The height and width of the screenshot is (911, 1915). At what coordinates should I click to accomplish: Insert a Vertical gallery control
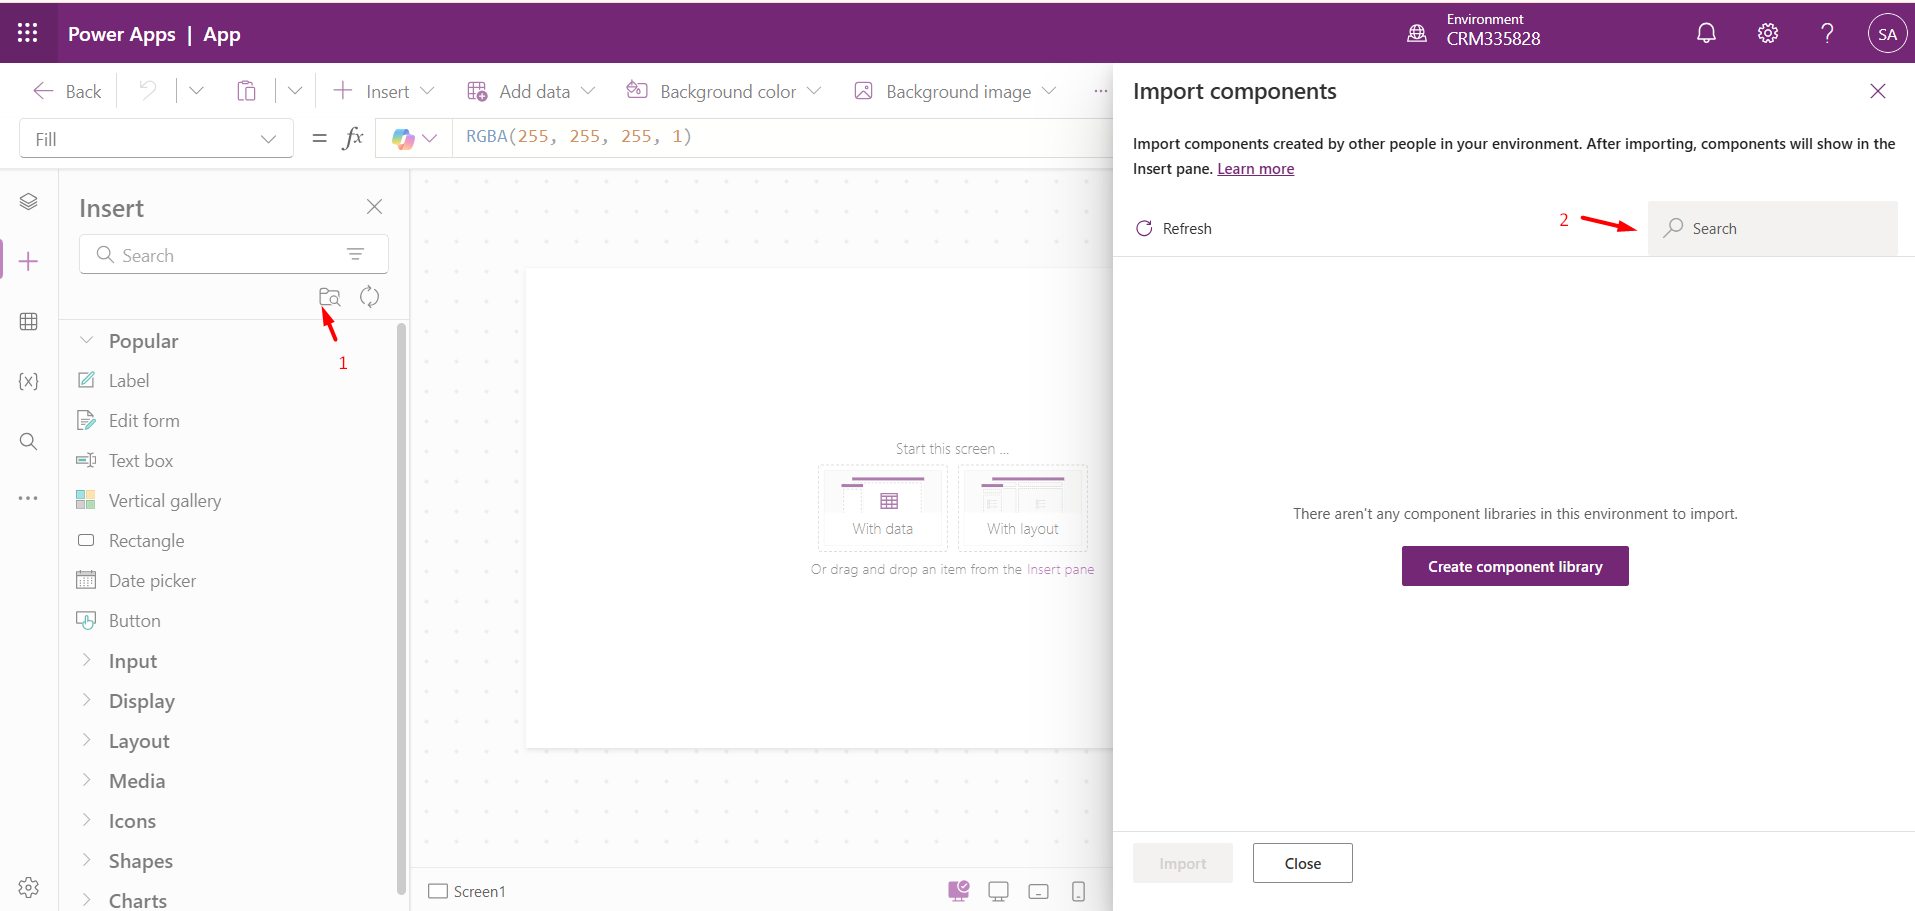164,501
